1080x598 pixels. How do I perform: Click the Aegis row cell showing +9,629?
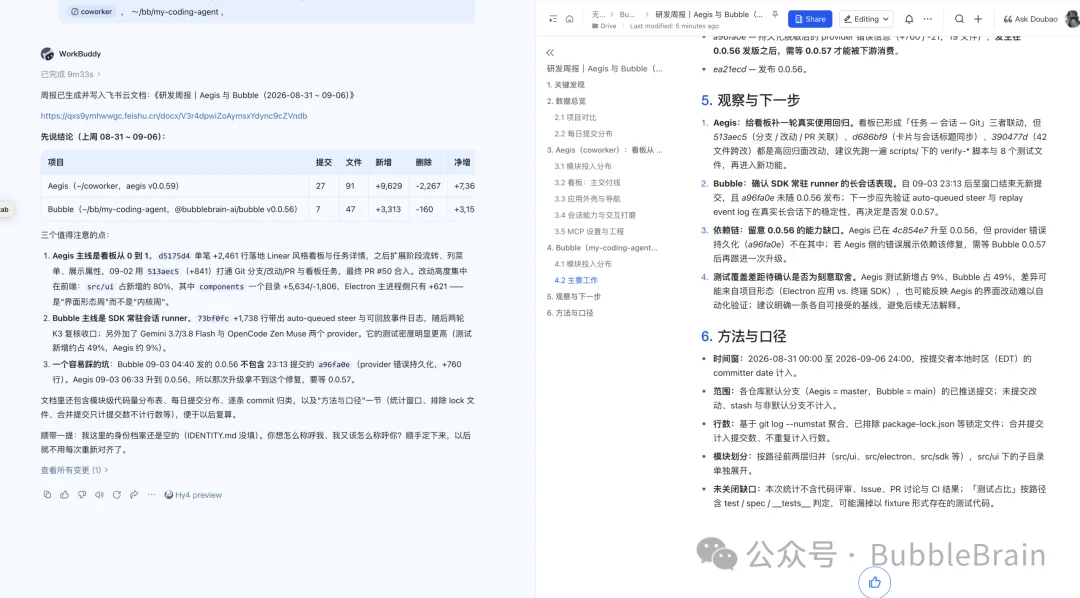pos(388,186)
